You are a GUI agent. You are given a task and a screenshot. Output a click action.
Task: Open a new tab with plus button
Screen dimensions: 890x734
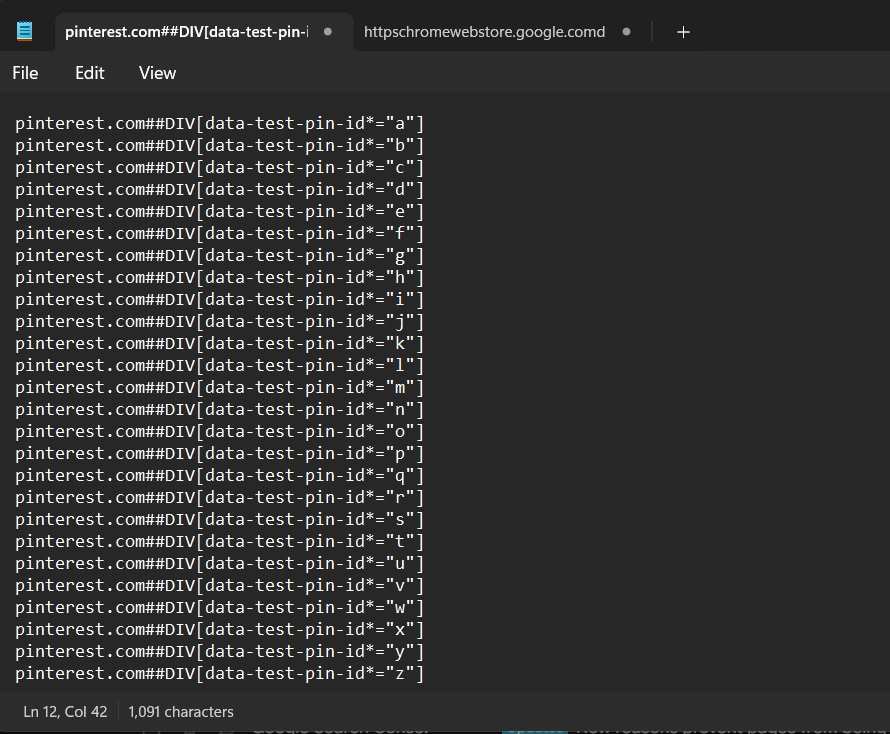click(x=683, y=32)
